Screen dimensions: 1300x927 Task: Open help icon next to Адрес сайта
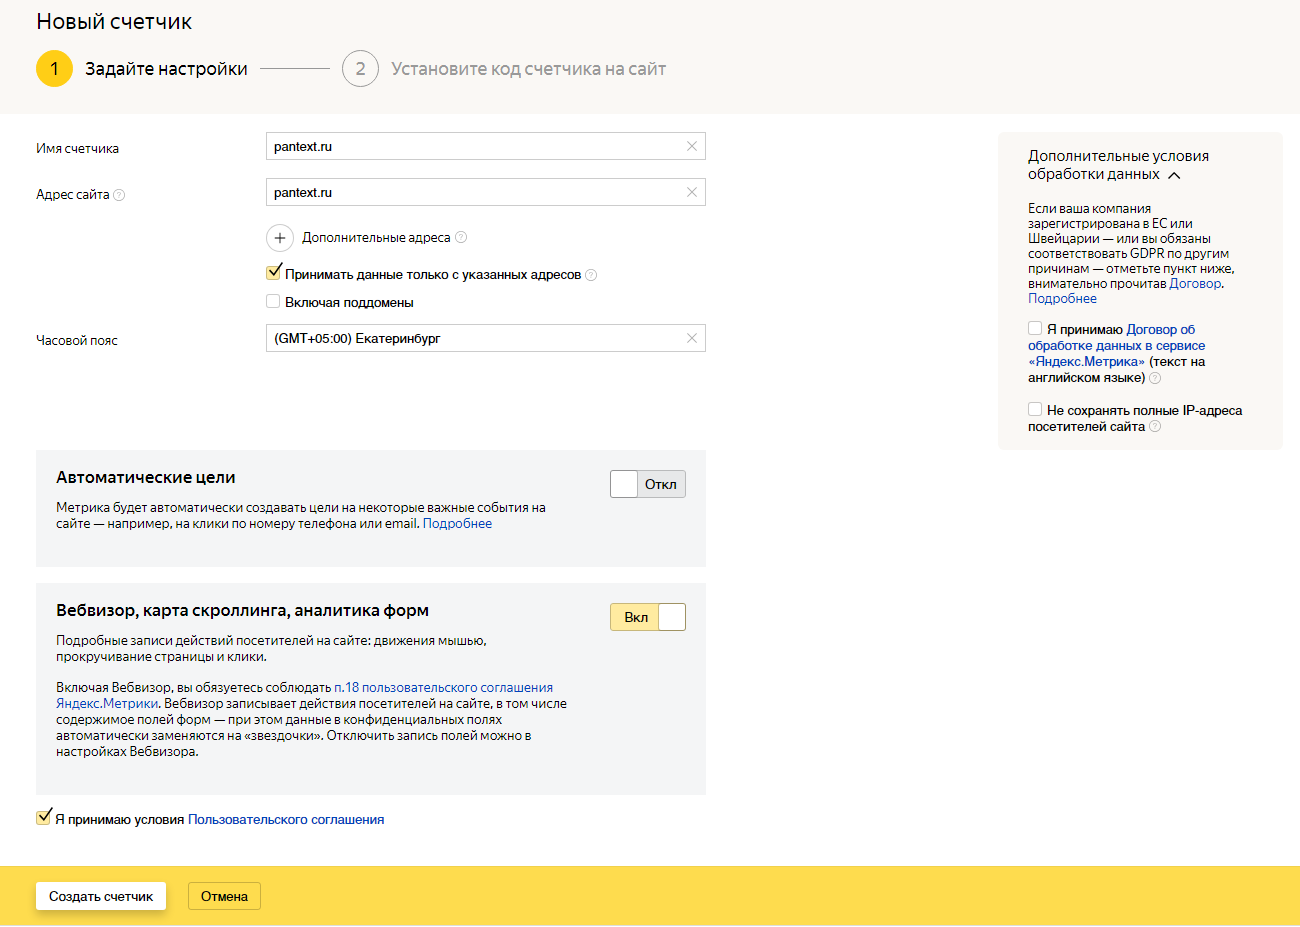[x=119, y=195]
